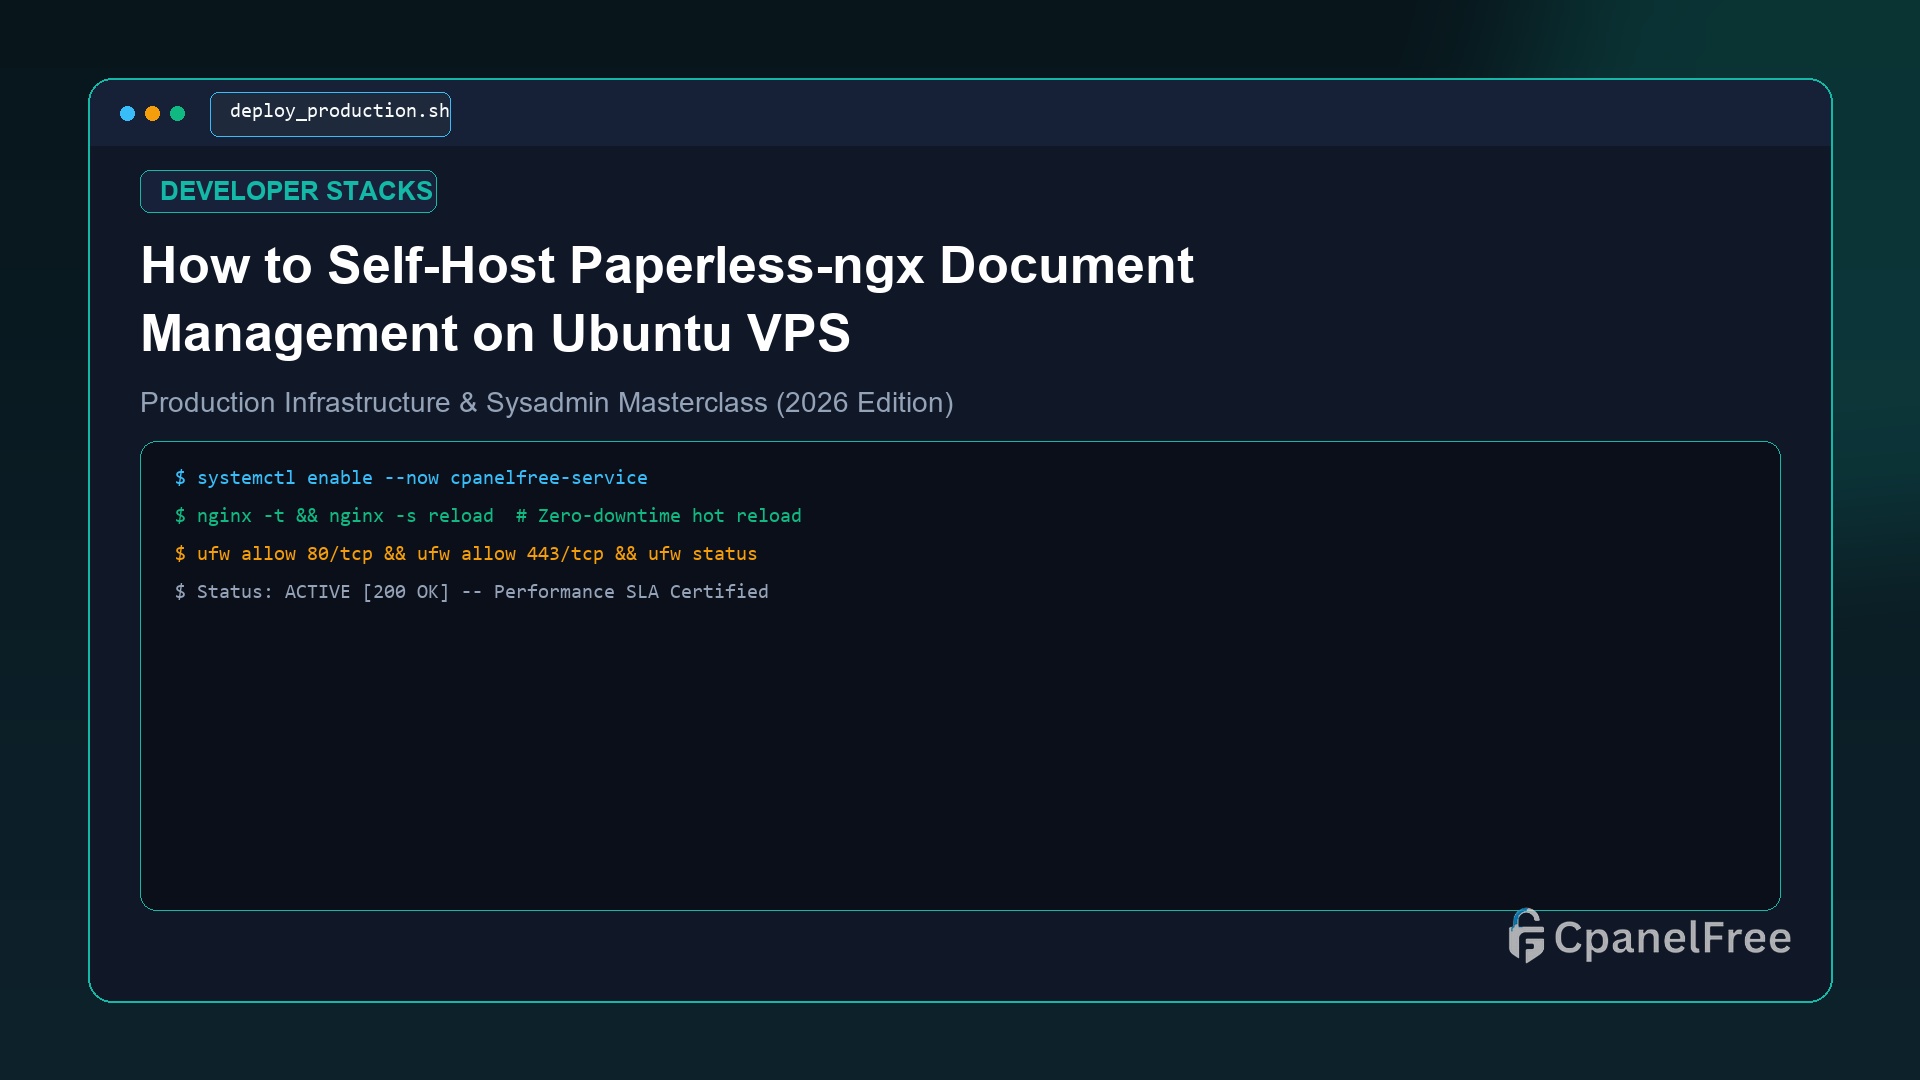The width and height of the screenshot is (1920, 1080).
Task: Select the deploy_production.sh tab
Action: 330,114
